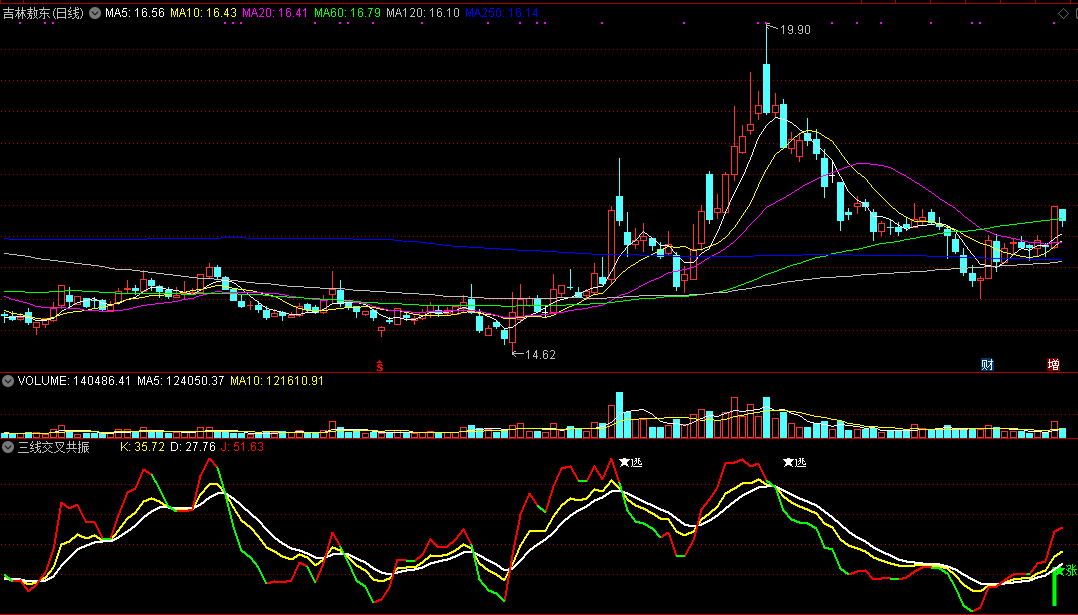This screenshot has width=1078, height=615.
Task: Click the tallest cyan volume bar
Action: click(x=619, y=415)
